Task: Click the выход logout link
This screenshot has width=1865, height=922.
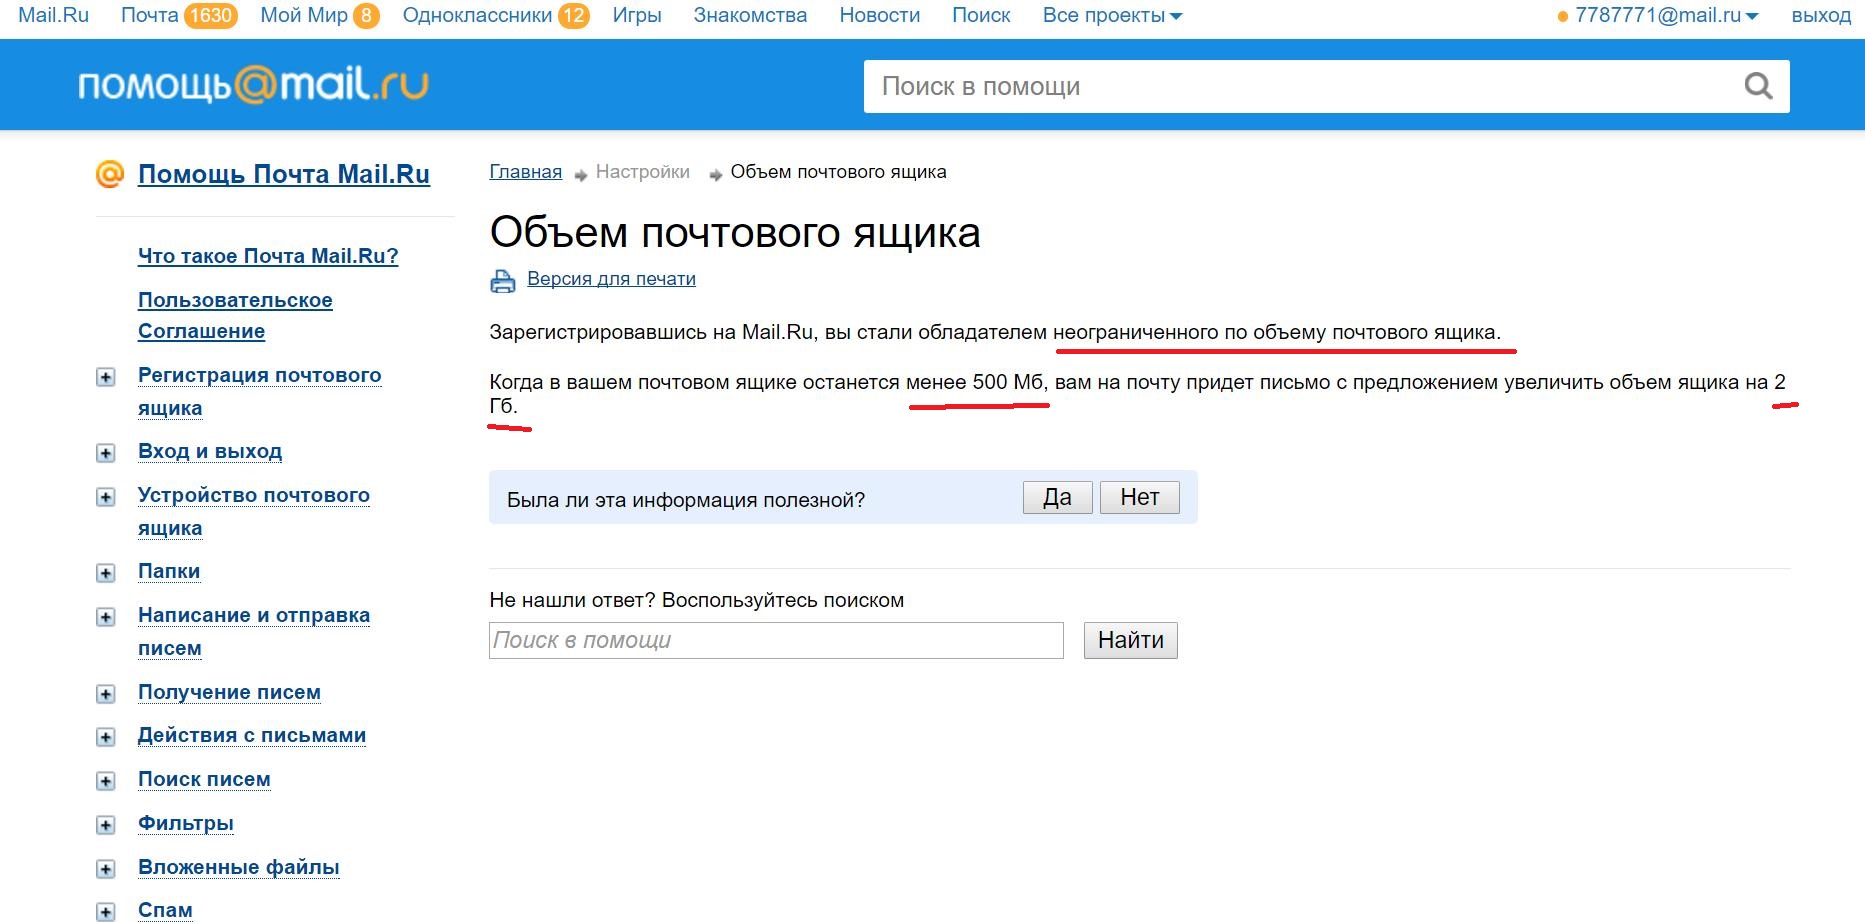Action: coord(1821,16)
